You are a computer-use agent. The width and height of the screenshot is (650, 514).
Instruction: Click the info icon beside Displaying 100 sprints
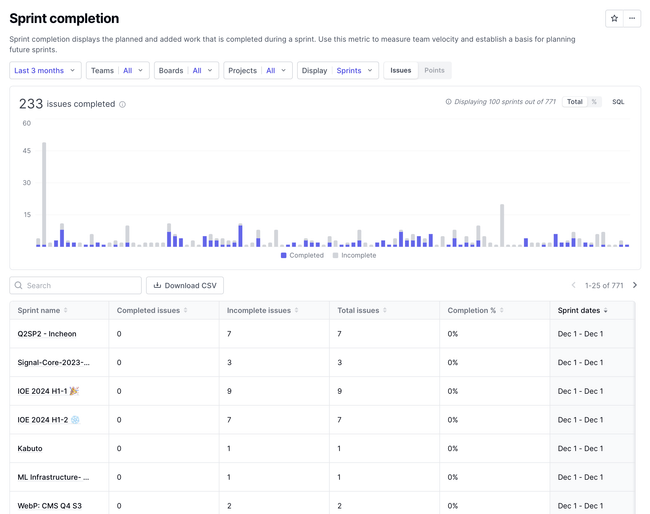[448, 102]
